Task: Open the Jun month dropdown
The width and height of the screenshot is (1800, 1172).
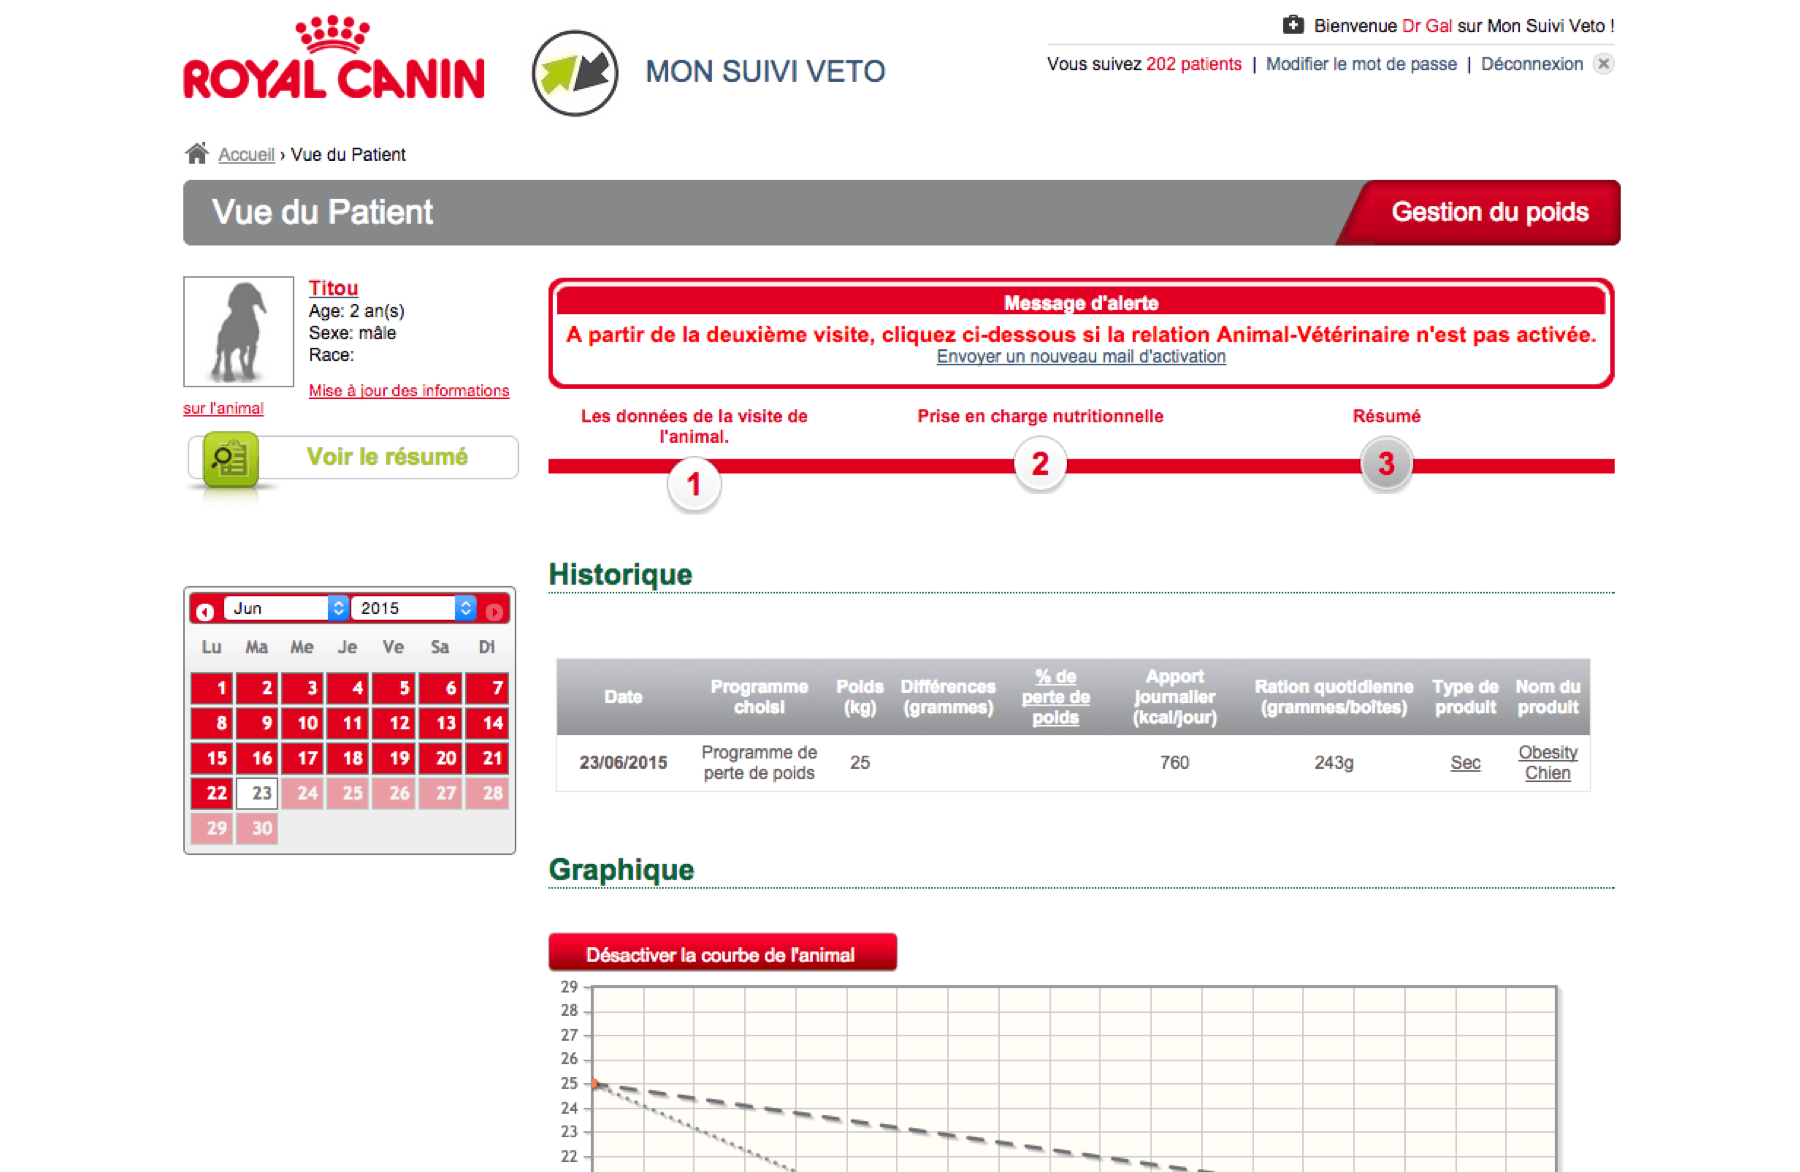Action: (285, 608)
